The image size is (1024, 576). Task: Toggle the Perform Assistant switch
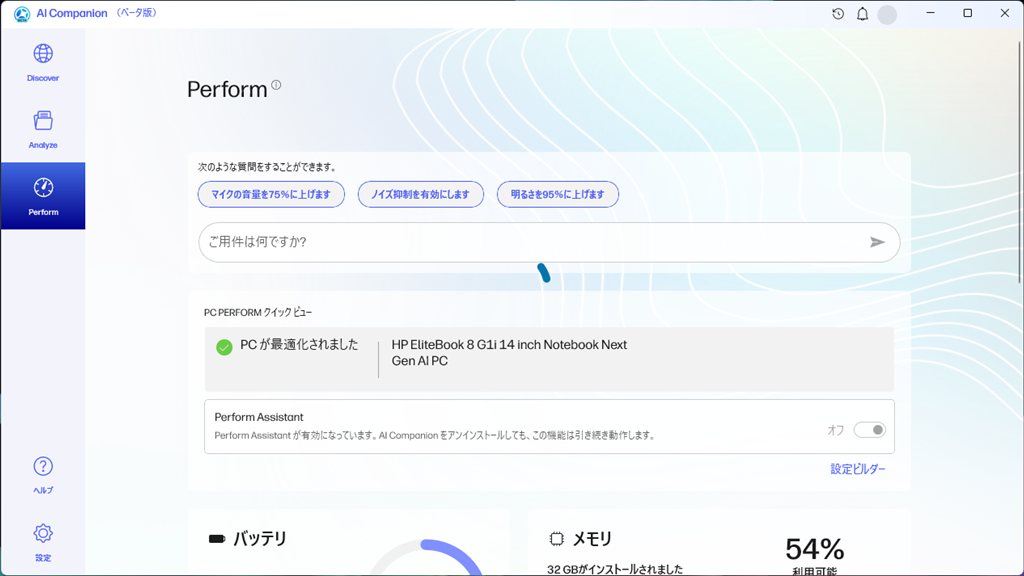[869, 430]
